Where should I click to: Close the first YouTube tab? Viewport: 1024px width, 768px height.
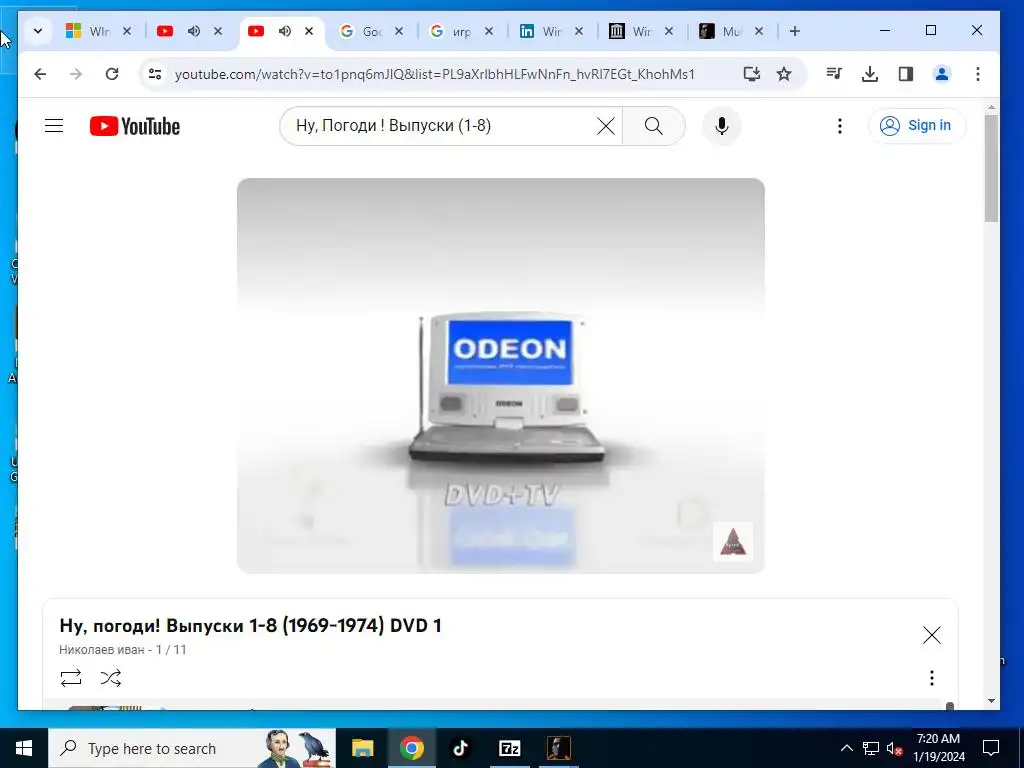218,31
